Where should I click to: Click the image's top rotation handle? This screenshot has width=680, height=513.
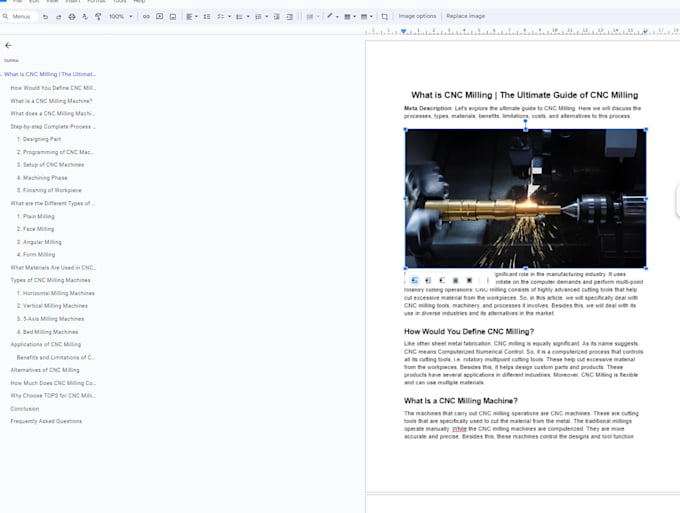[x=526, y=121]
